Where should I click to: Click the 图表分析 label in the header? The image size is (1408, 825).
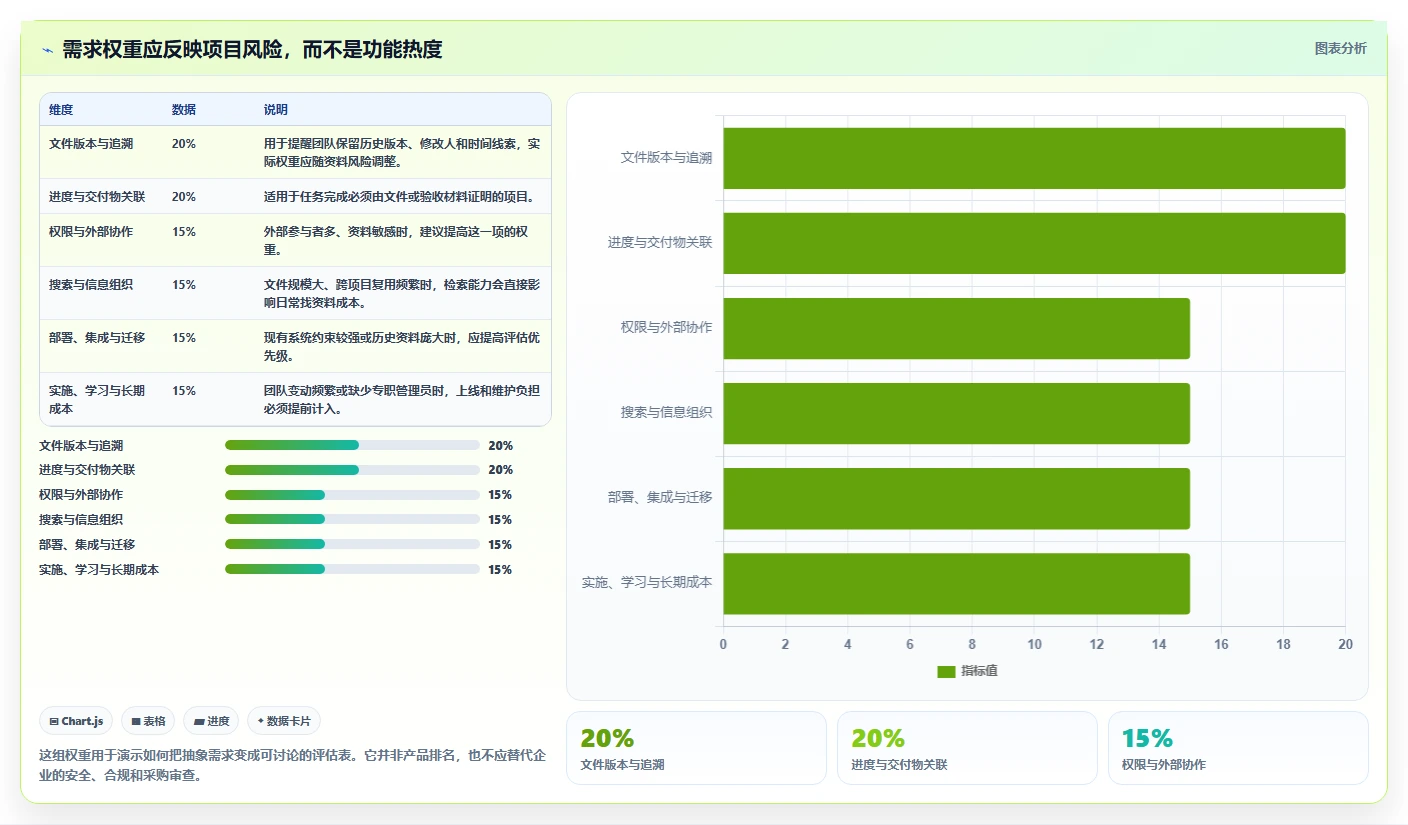(1340, 48)
